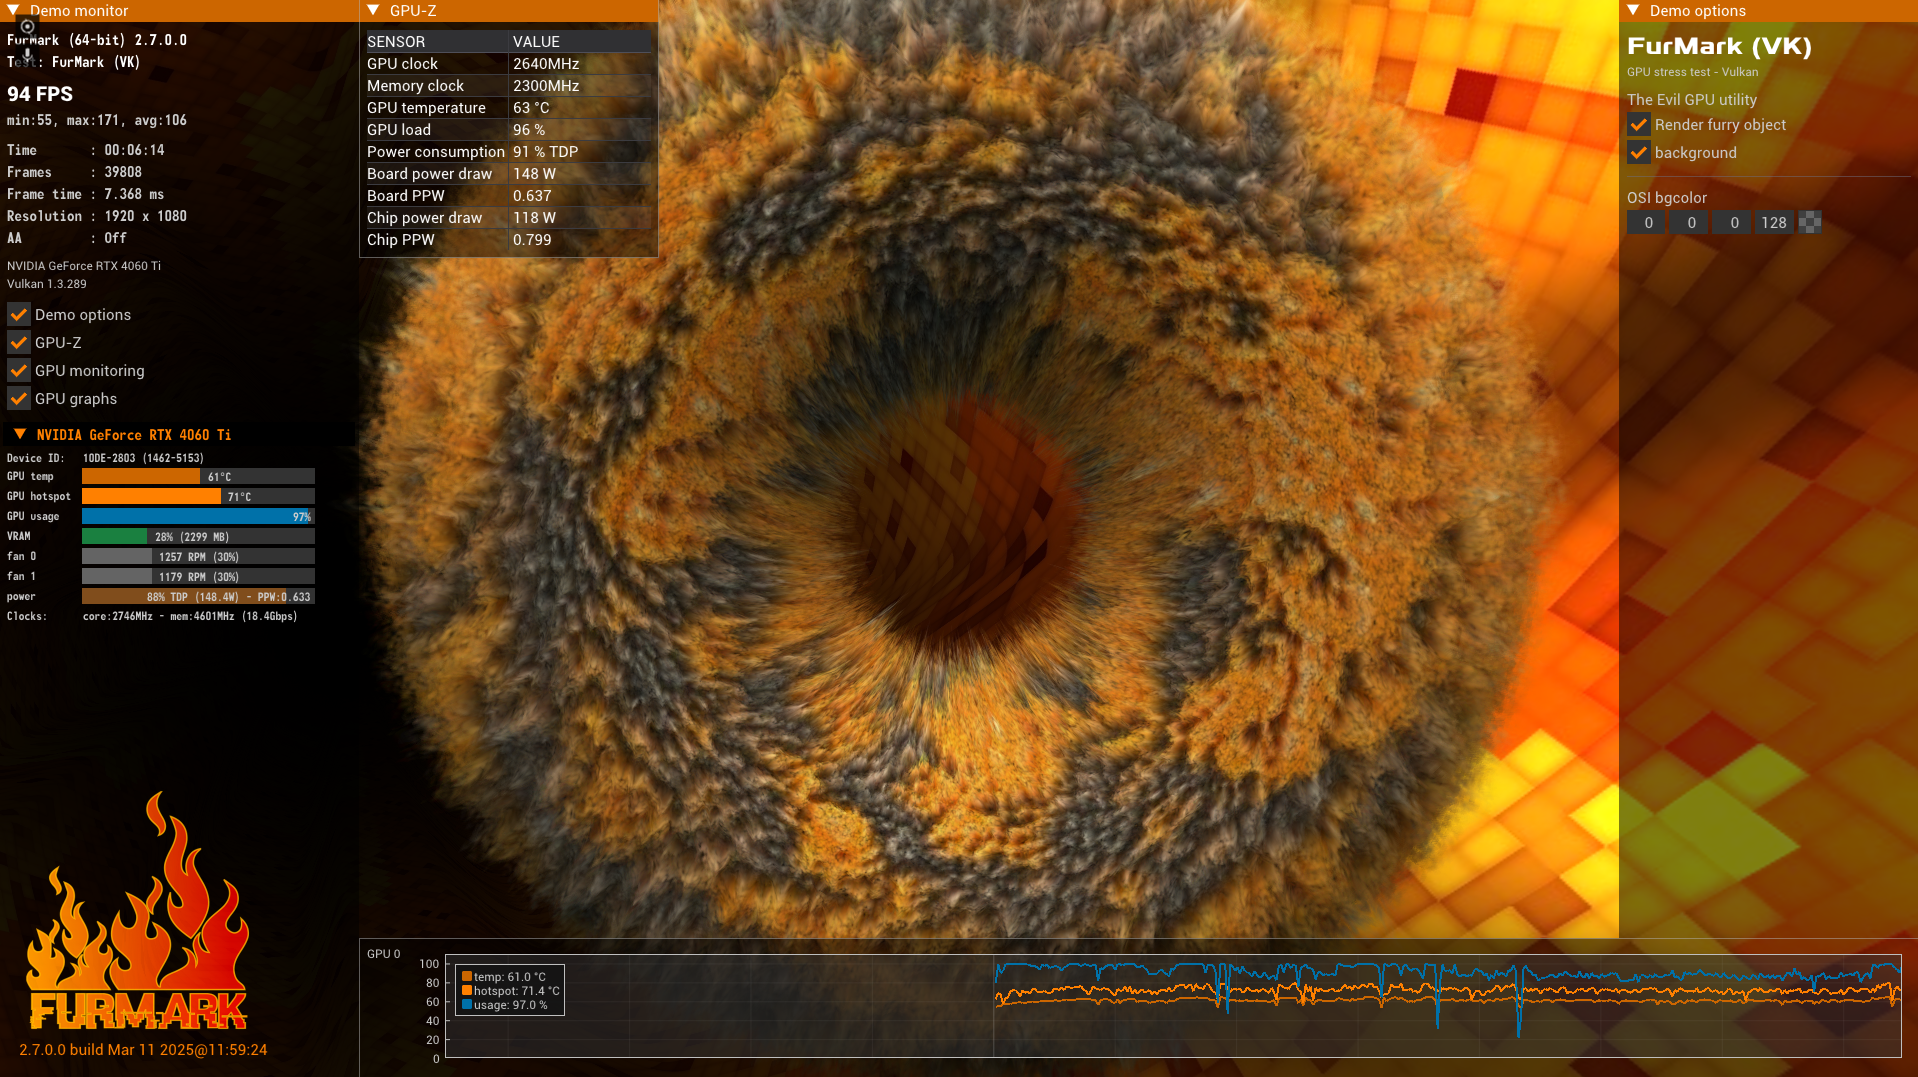
Task: Click the 94 FPS readout
Action: [40, 94]
